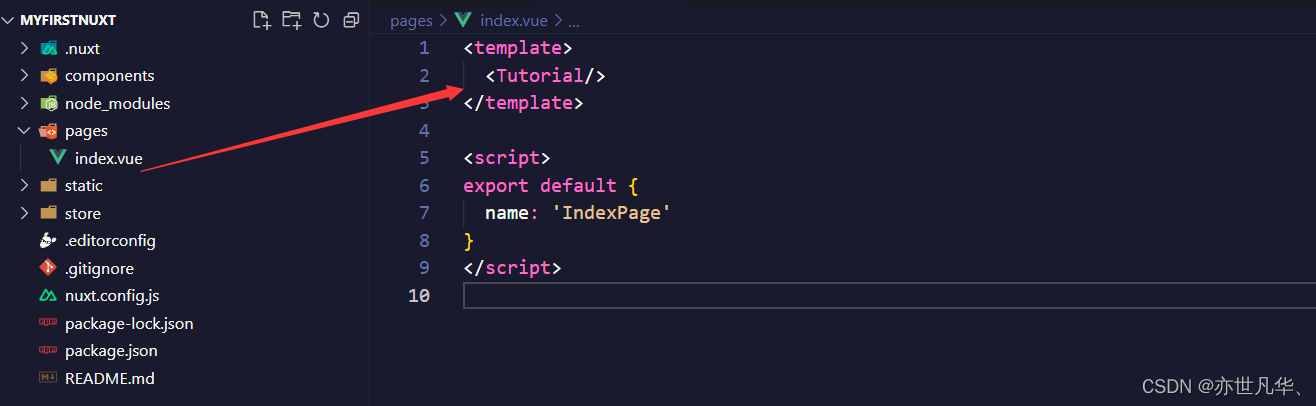Click 'export default' keyword text
The width and height of the screenshot is (1316, 406).
(x=540, y=186)
